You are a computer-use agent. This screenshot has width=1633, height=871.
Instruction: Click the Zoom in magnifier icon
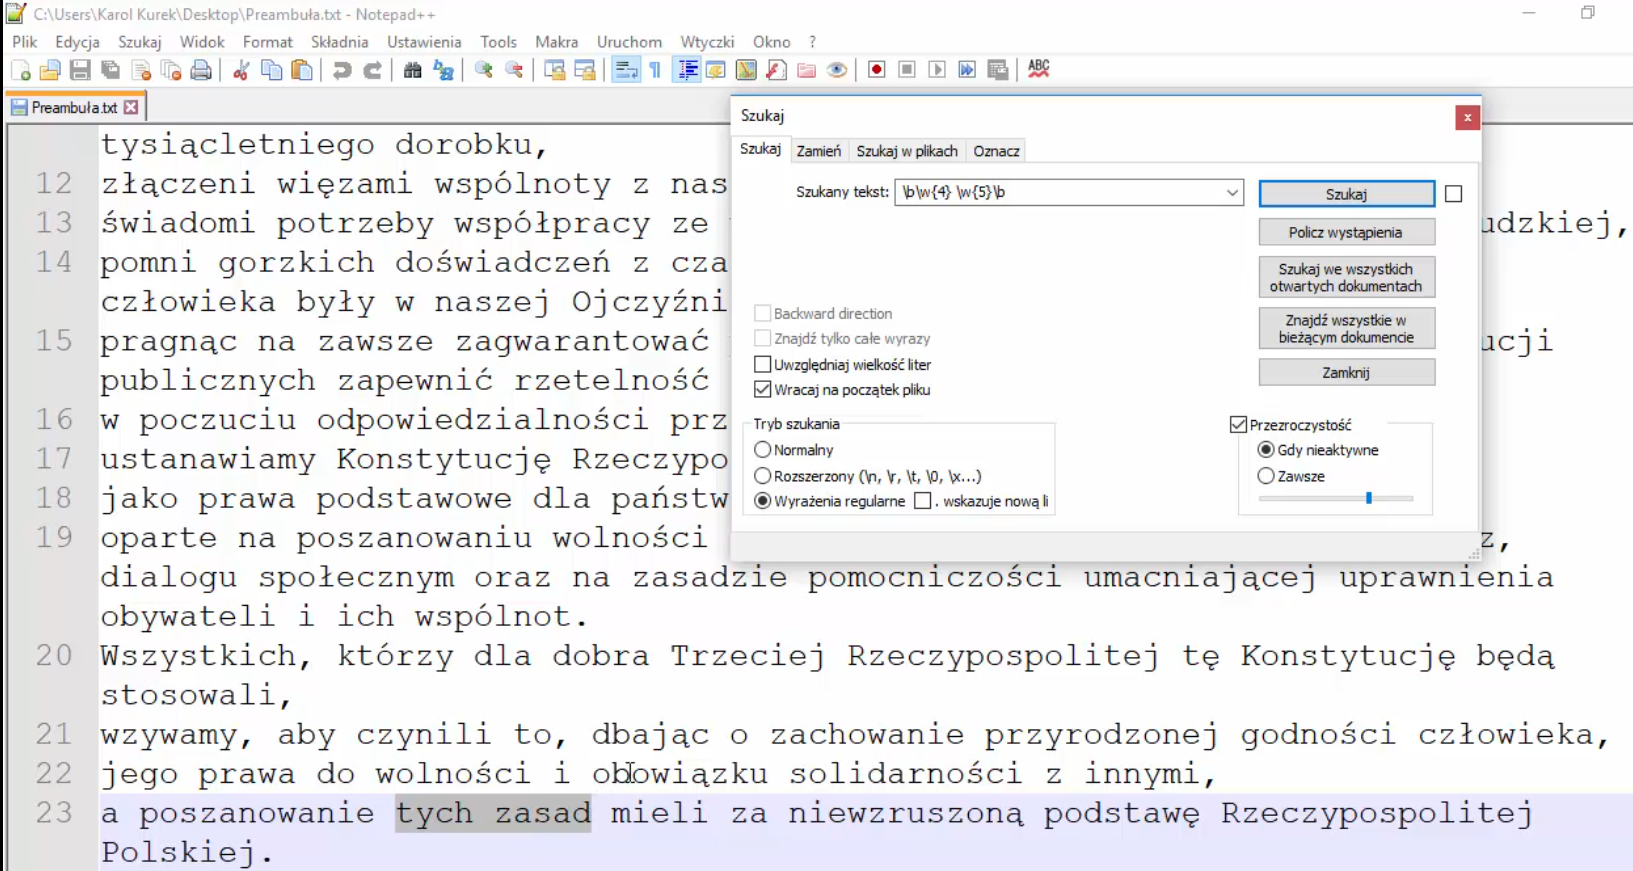point(484,70)
